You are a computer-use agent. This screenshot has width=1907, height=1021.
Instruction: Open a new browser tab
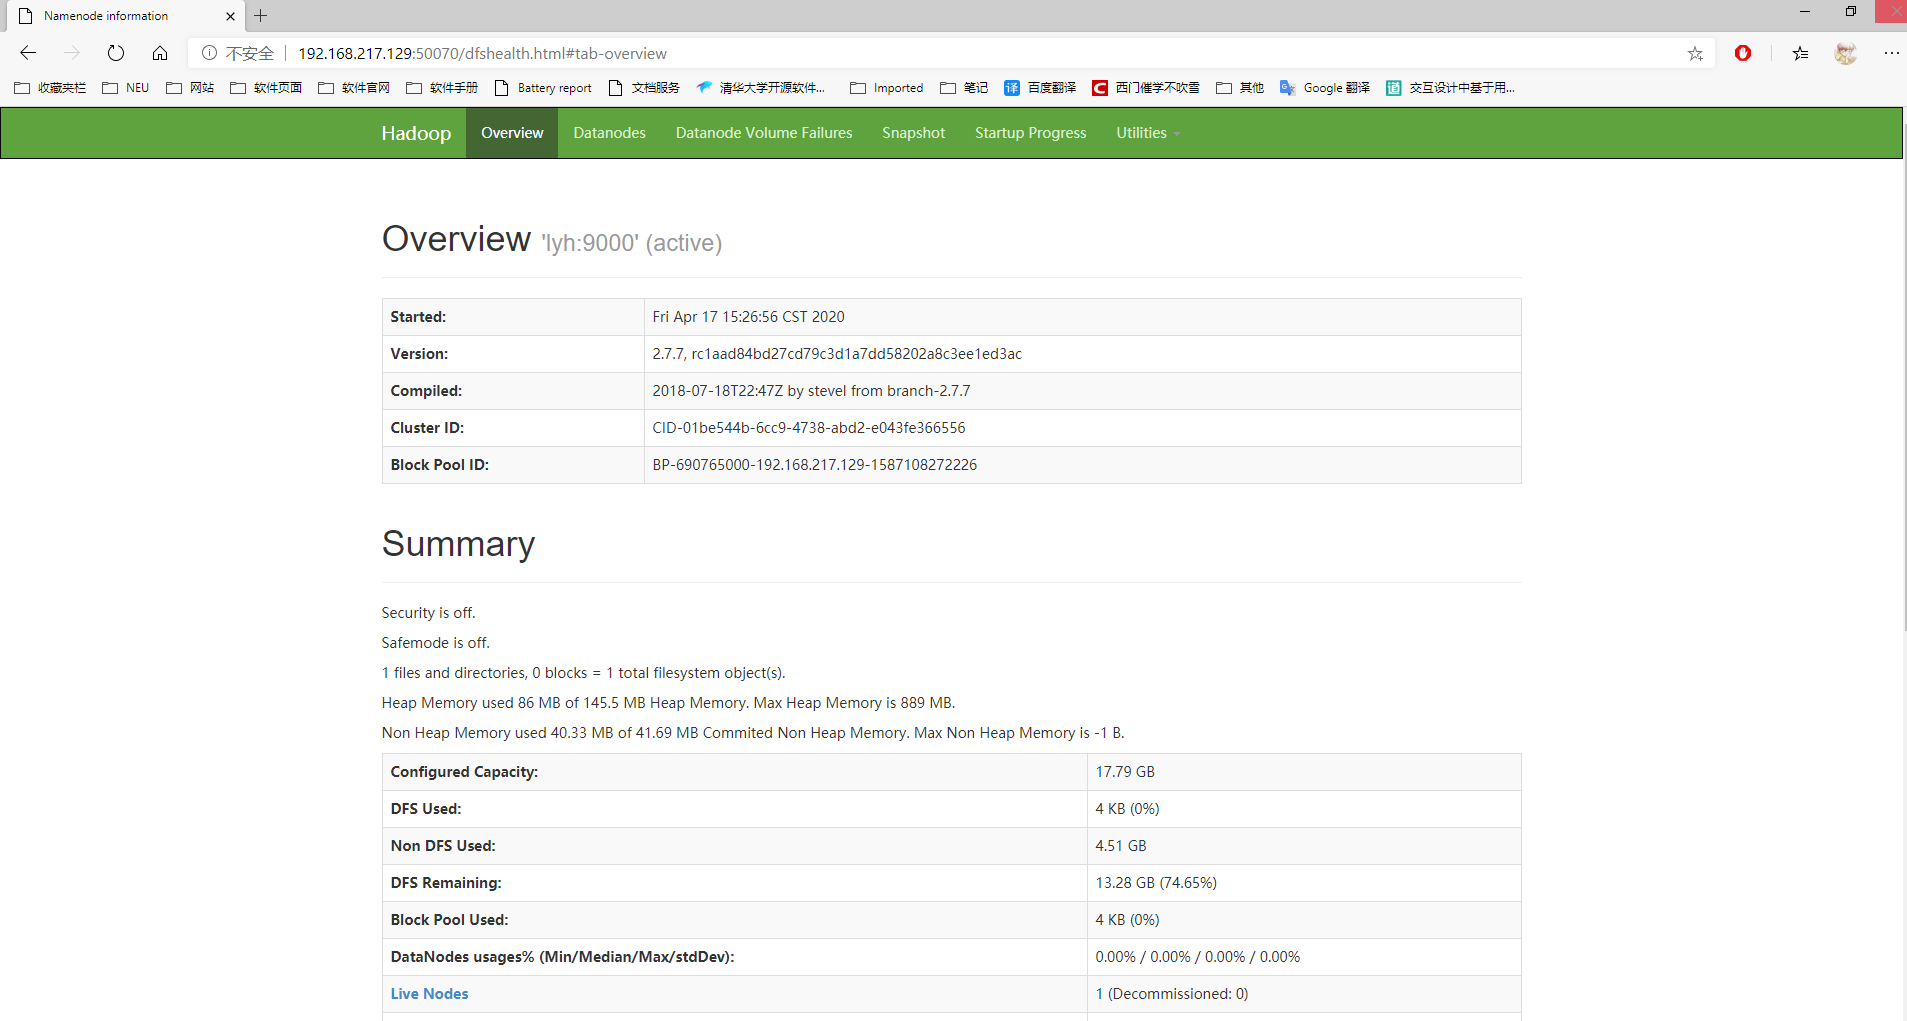coord(260,16)
